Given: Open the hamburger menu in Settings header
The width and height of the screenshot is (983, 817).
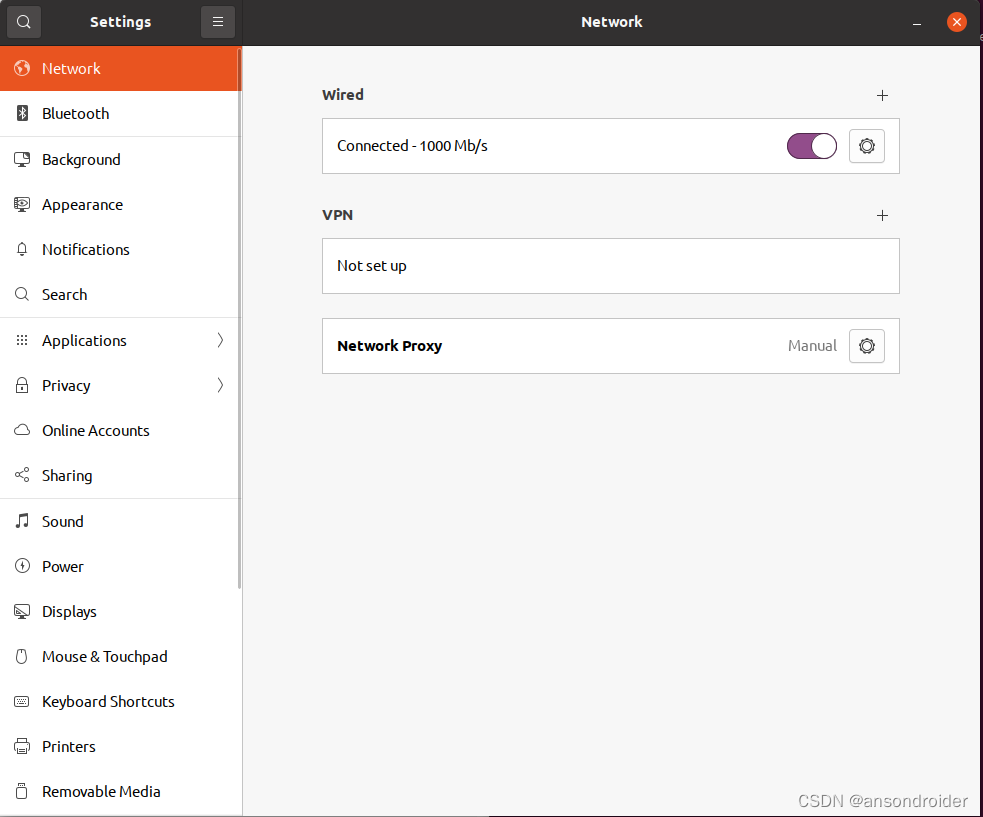Looking at the screenshot, I should point(218,22).
